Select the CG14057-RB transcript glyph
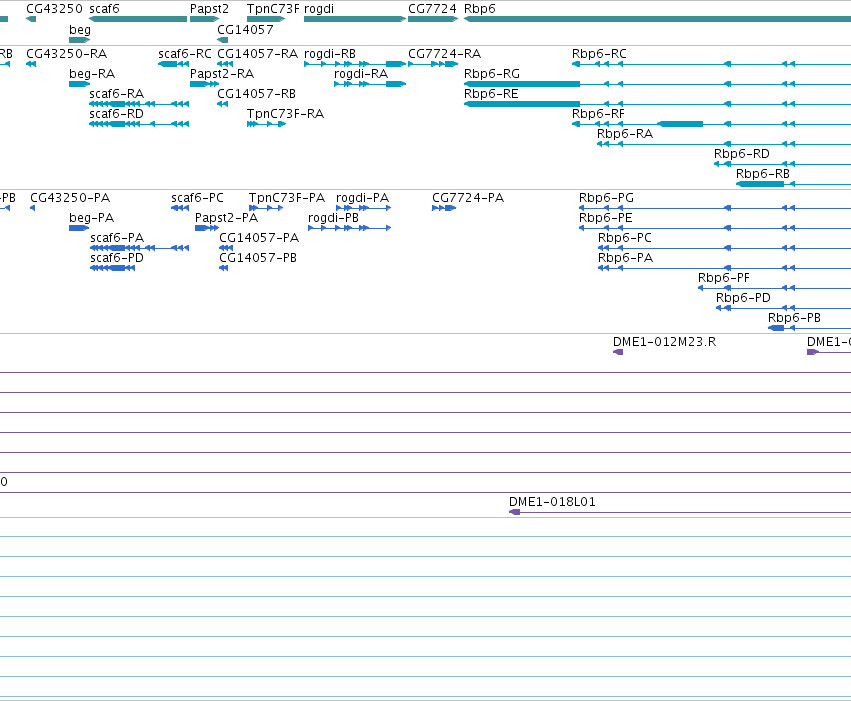 pyautogui.click(x=223, y=104)
